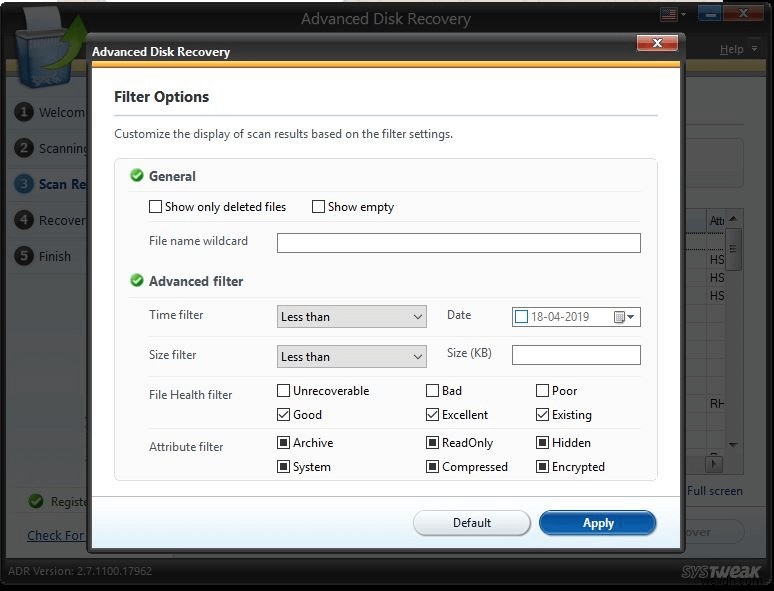This screenshot has height=591, width=774.
Task: Open the Size filter dropdown
Action: click(x=351, y=356)
